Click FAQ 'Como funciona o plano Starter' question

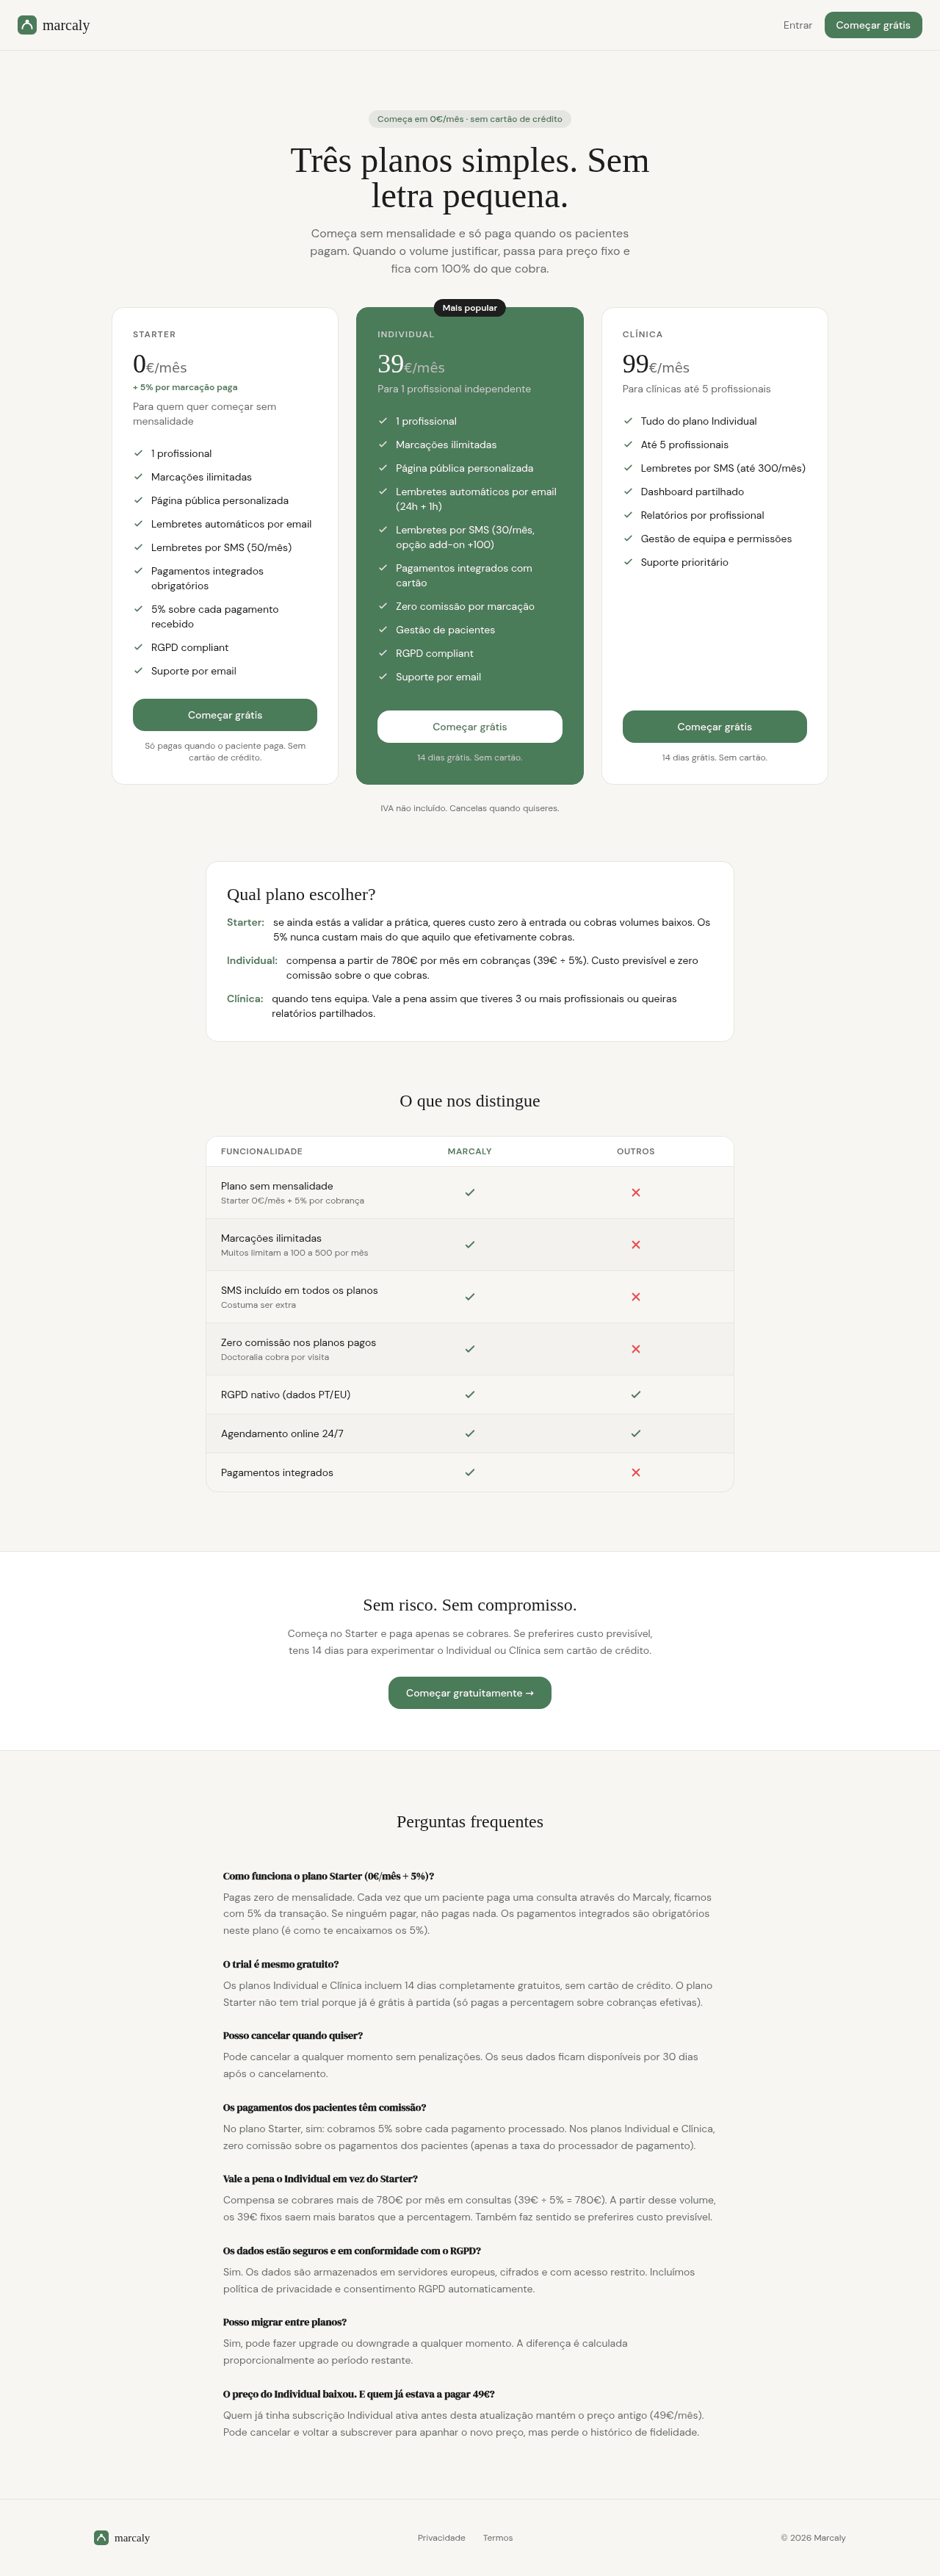(x=328, y=1876)
